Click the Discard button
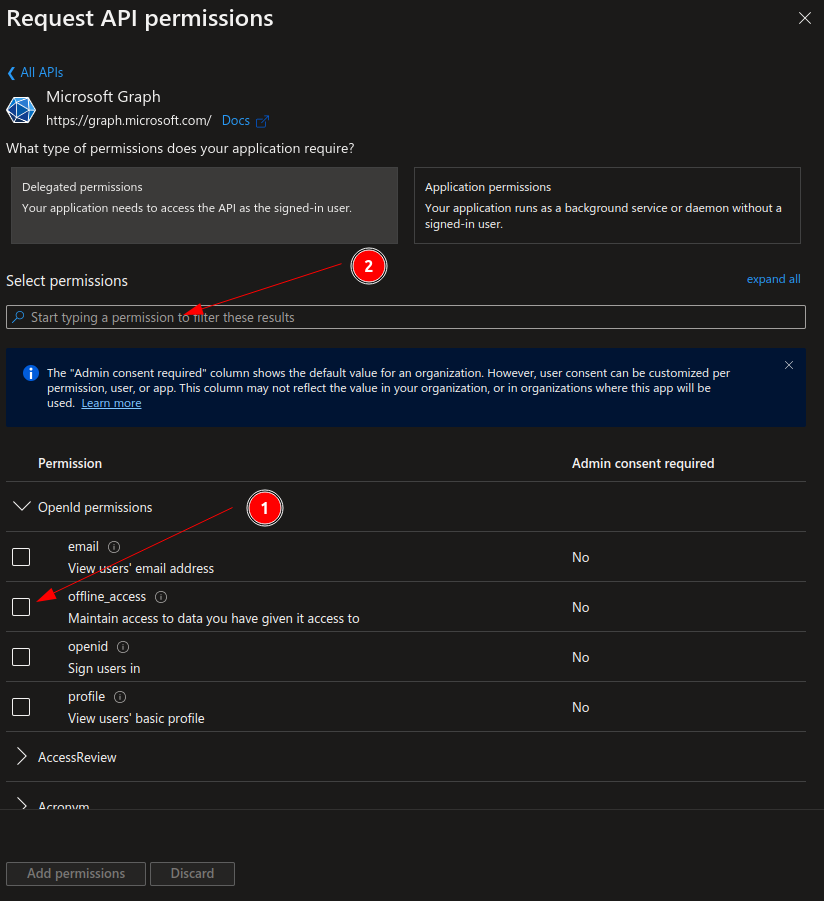Screen dimensions: 824x901 [192, 873]
